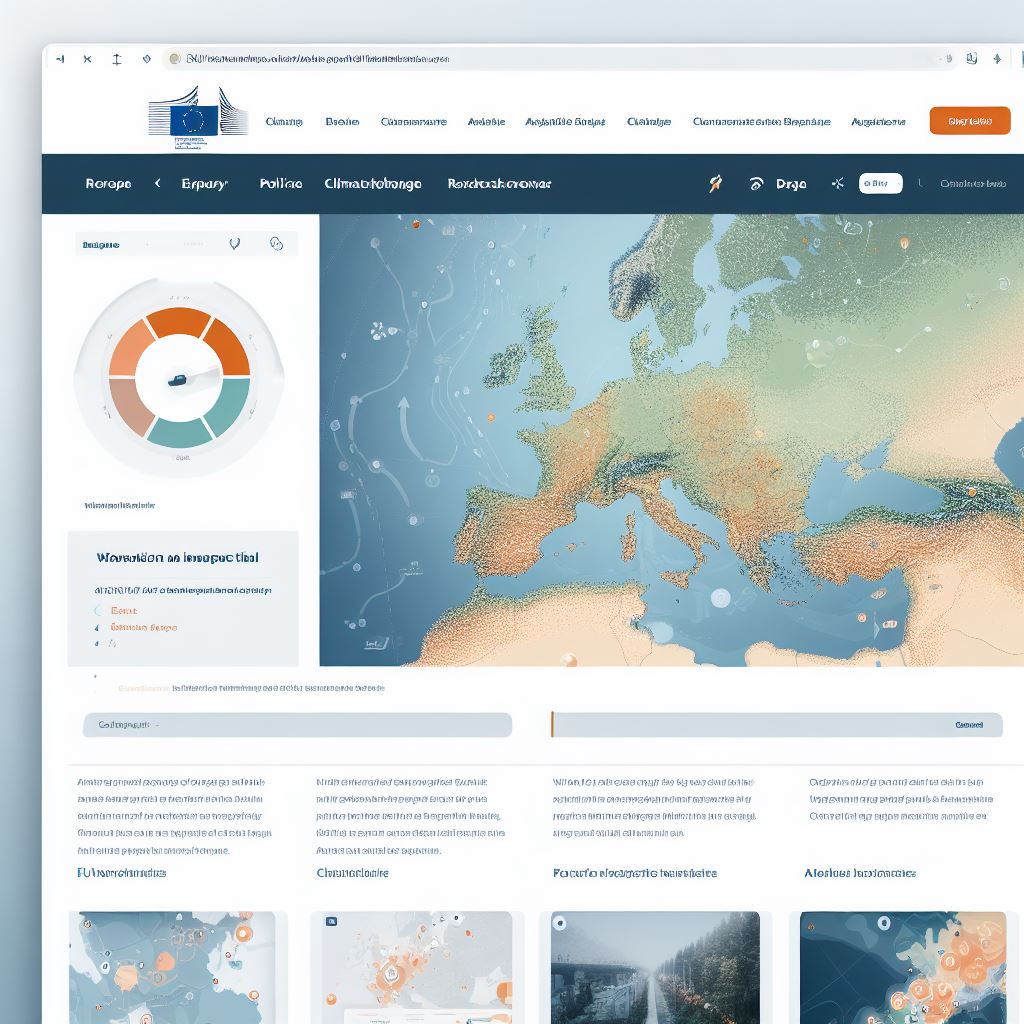
Task: Click the rocket icon in the dark navigation bar
Action: click(x=715, y=184)
